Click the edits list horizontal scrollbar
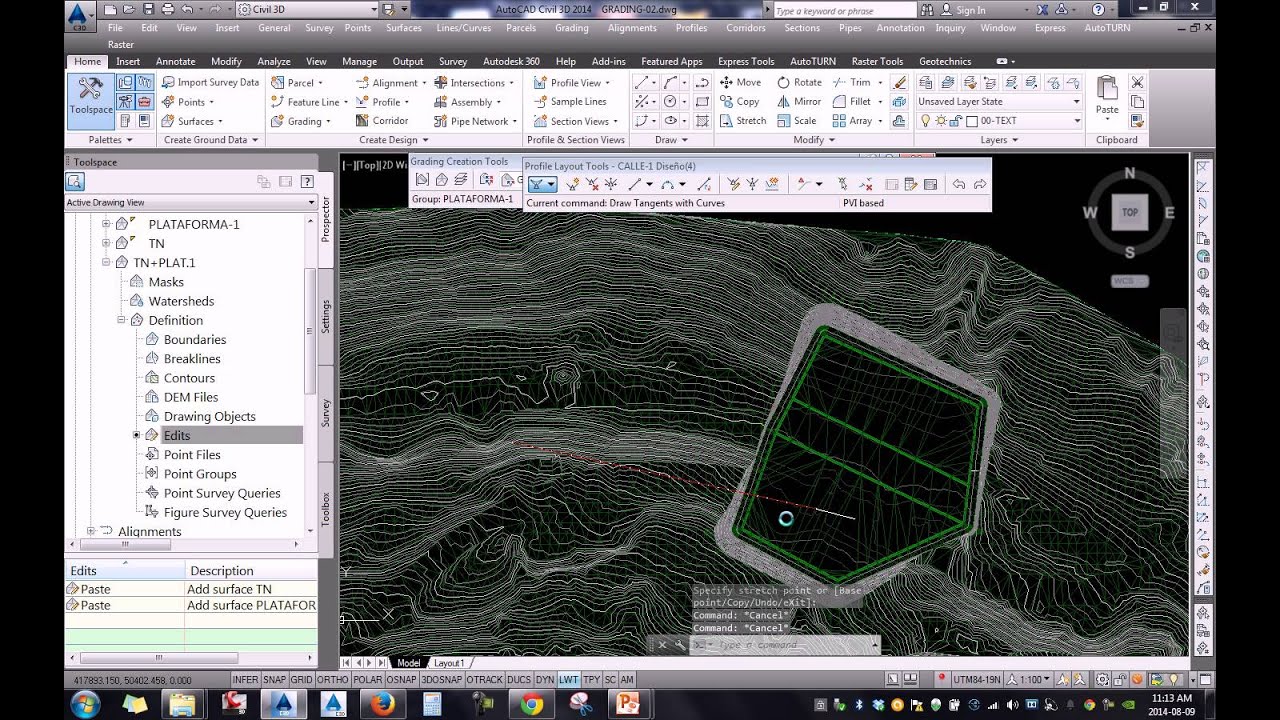Image resolution: width=1280 pixels, height=720 pixels. pos(159,657)
